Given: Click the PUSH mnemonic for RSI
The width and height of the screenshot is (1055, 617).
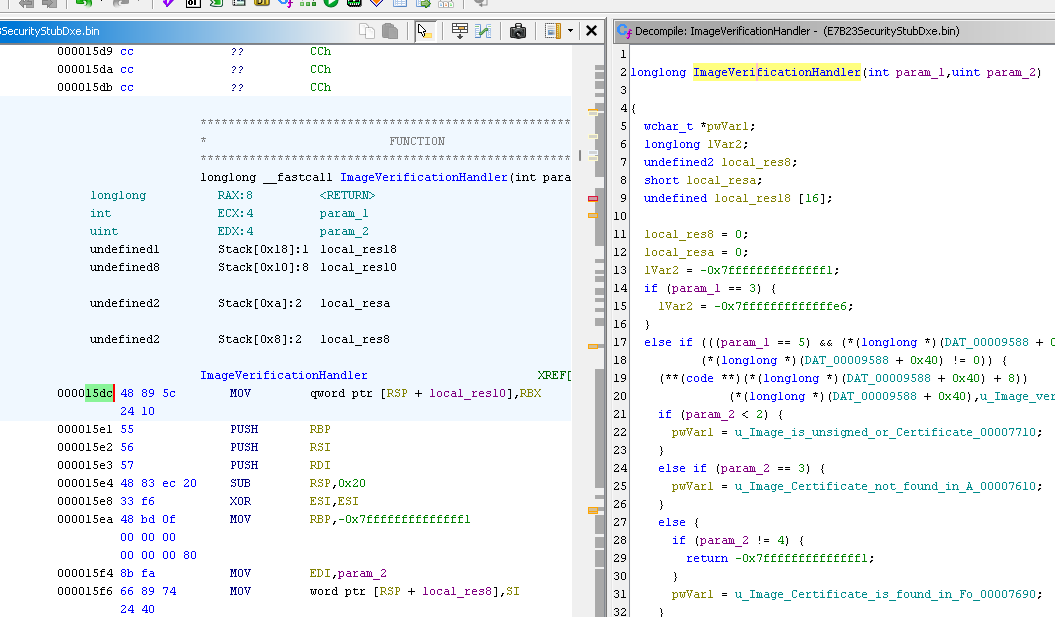Looking at the screenshot, I should pos(244,447).
